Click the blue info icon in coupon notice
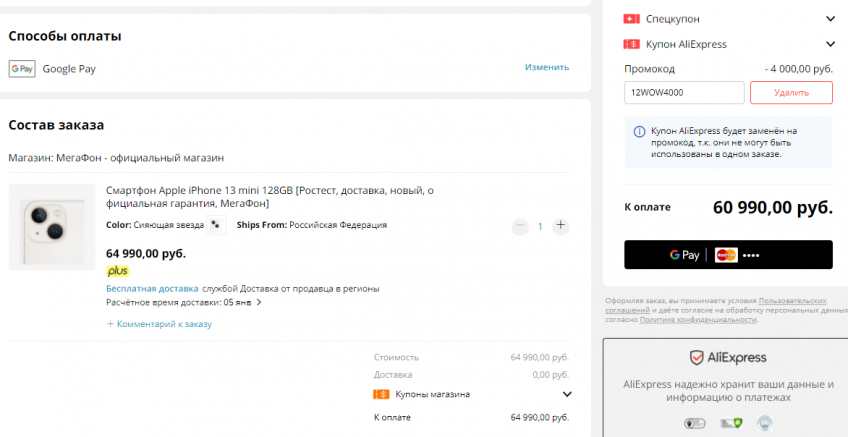Image resolution: width=848 pixels, height=437 pixels. pyautogui.click(x=639, y=131)
